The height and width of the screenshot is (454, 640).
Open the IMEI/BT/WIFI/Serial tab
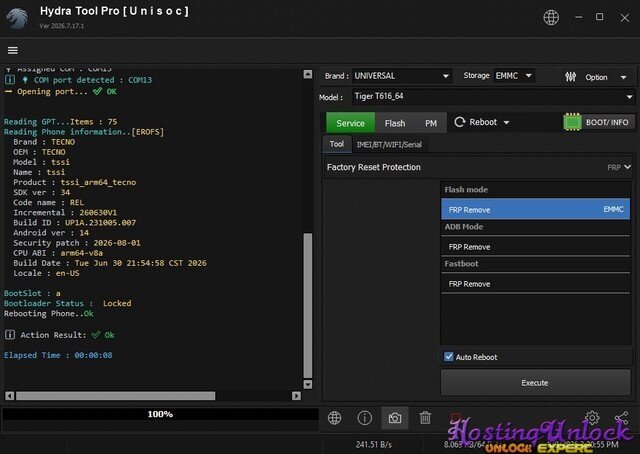pyautogui.click(x=389, y=145)
